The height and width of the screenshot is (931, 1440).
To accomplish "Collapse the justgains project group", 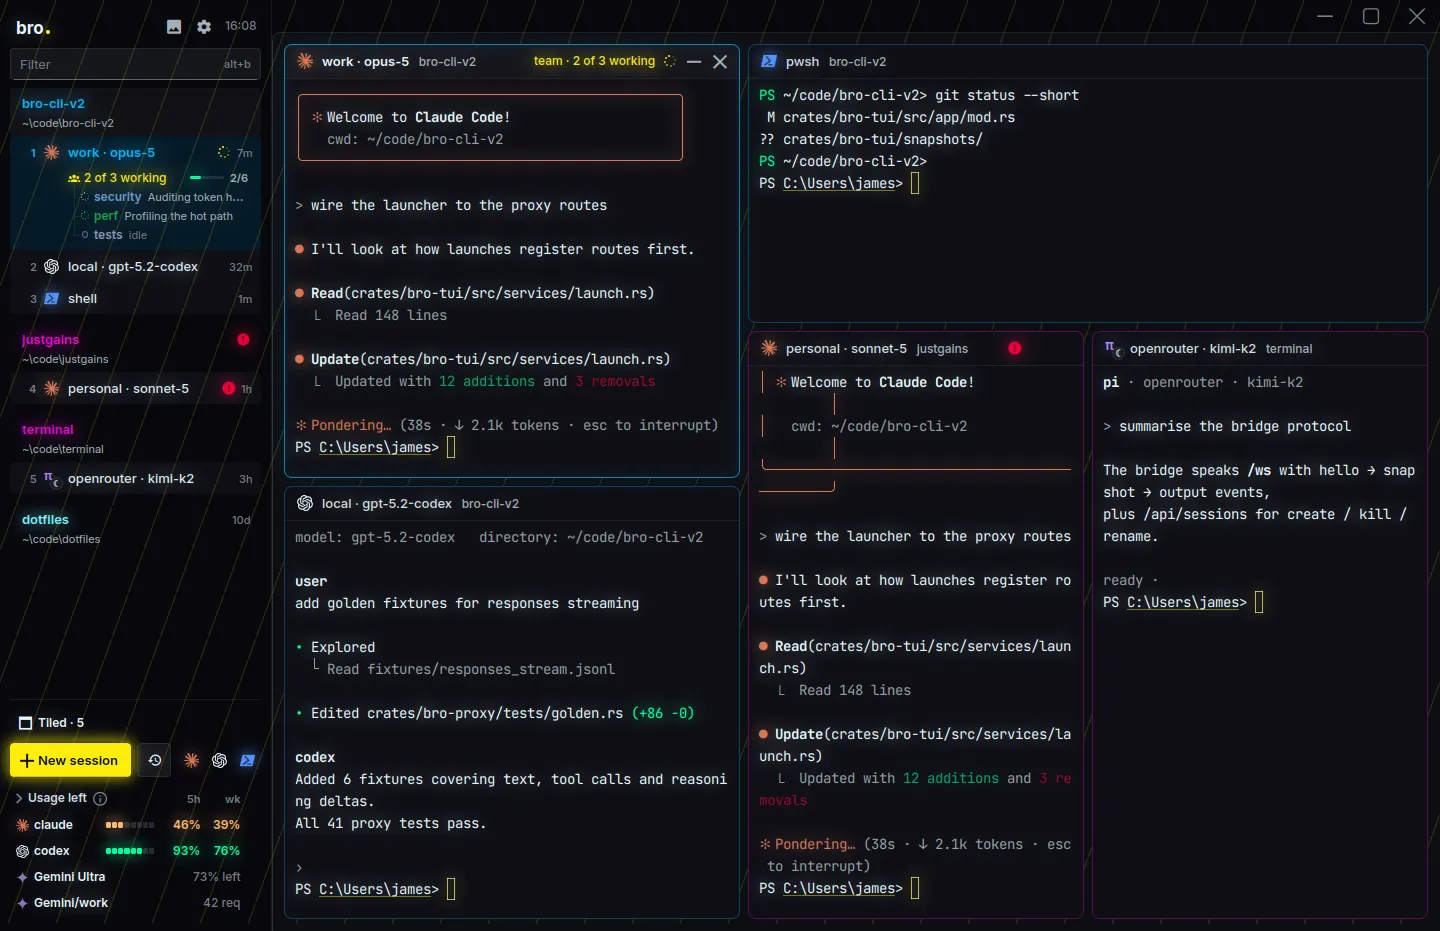I will (x=50, y=340).
